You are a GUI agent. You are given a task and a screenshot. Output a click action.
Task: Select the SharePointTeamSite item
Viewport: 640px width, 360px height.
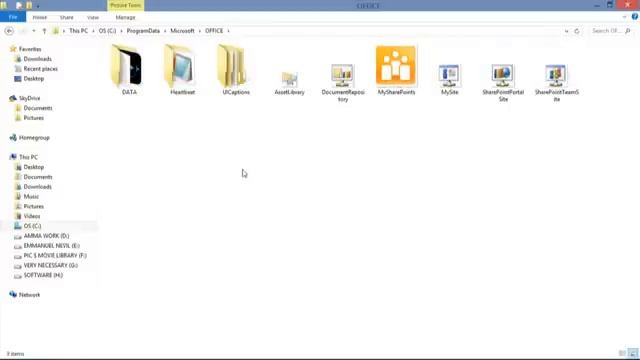tap(556, 83)
